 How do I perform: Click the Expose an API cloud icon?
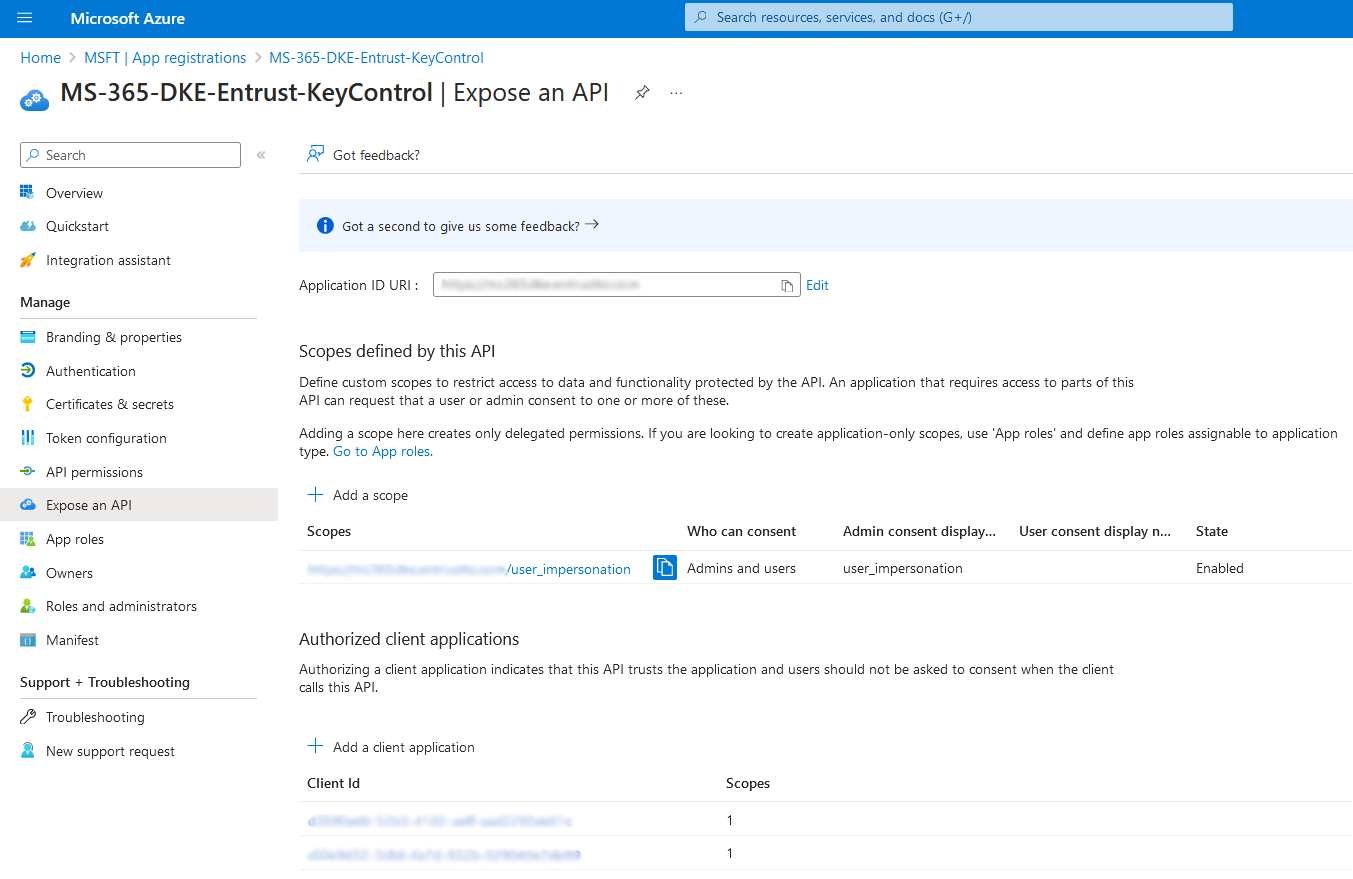[x=28, y=505]
